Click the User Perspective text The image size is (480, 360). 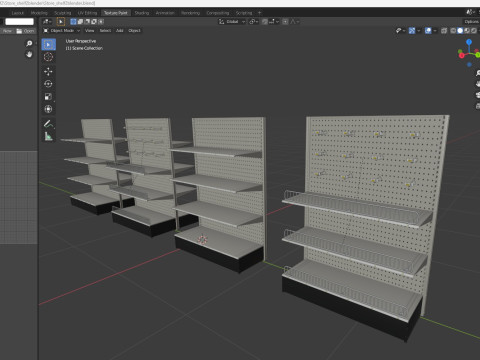81,41
